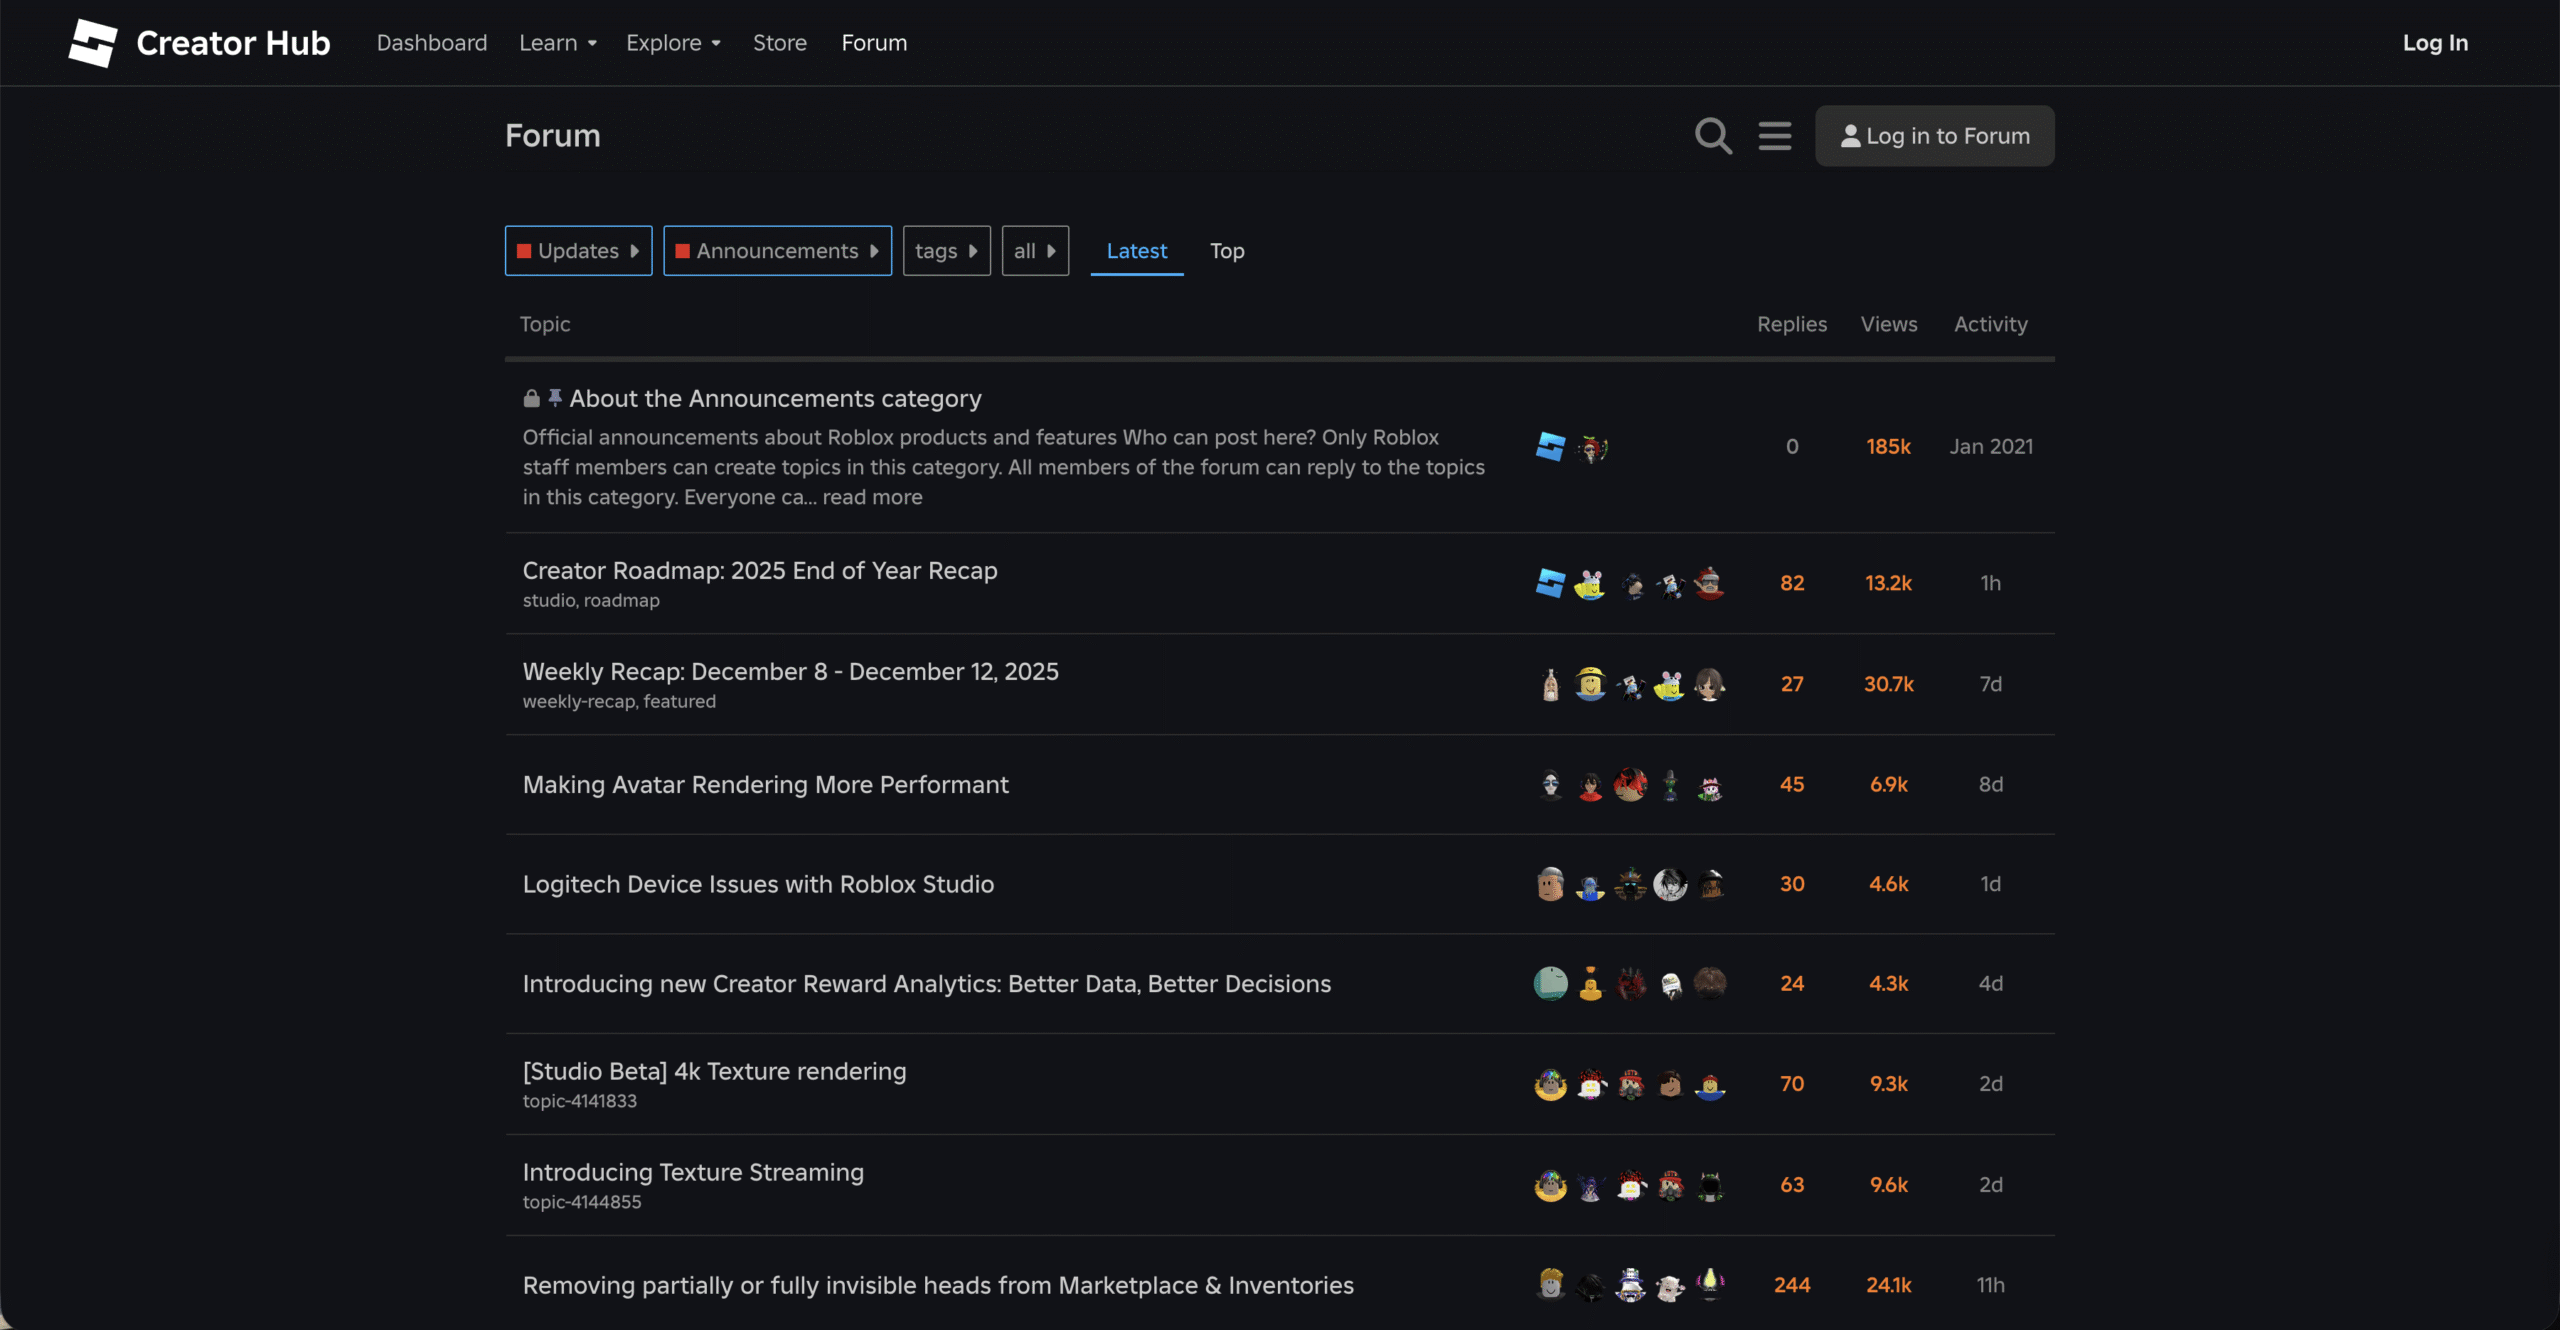The image size is (2560, 1330).
Task: Click the user icon in Log in to Forum button
Action: (x=1850, y=136)
